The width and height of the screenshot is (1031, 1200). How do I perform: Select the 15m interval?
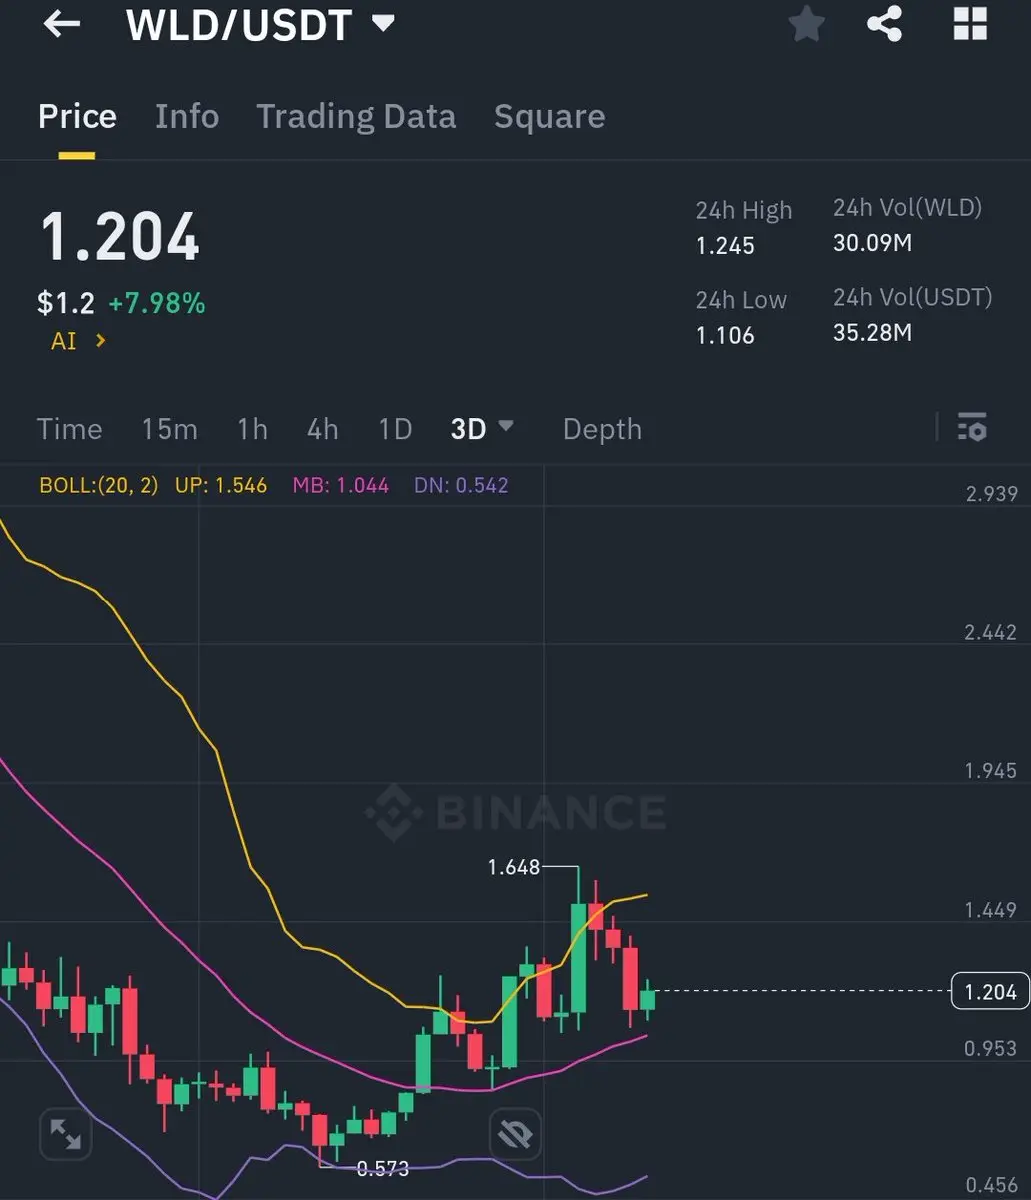(x=169, y=429)
